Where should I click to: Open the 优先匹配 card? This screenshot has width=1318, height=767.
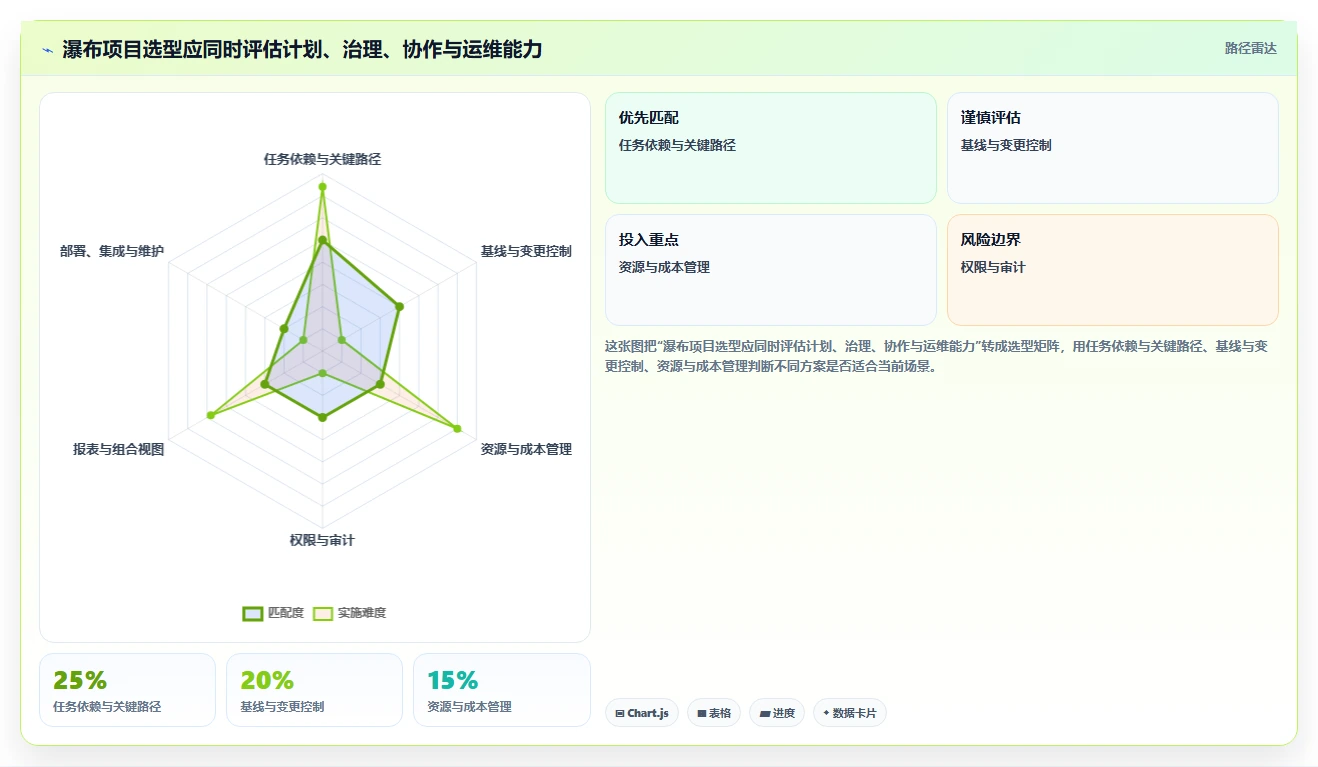click(771, 148)
